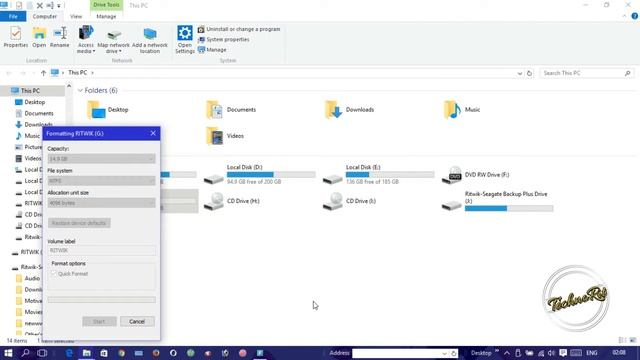The height and width of the screenshot is (360, 640).
Task: Click Start button in format dialog
Action: click(99, 322)
